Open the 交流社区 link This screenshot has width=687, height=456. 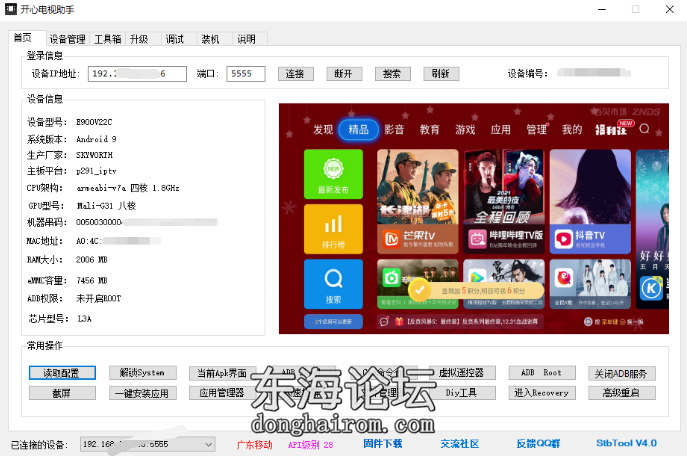460,444
